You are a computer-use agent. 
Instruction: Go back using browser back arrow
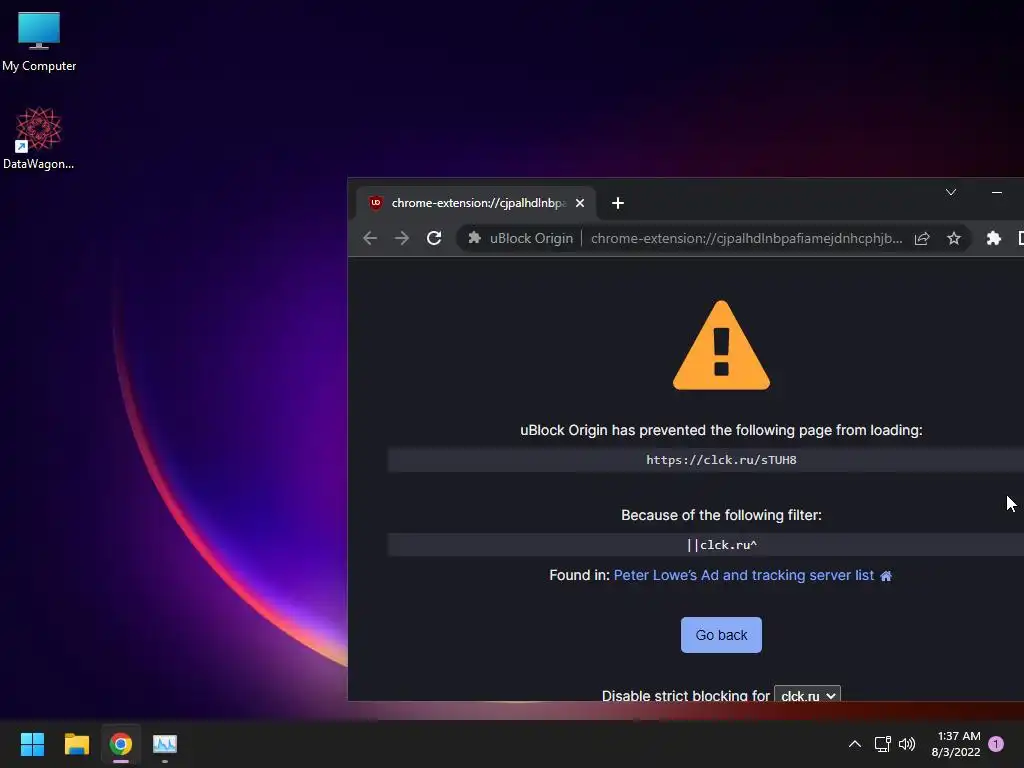[370, 238]
